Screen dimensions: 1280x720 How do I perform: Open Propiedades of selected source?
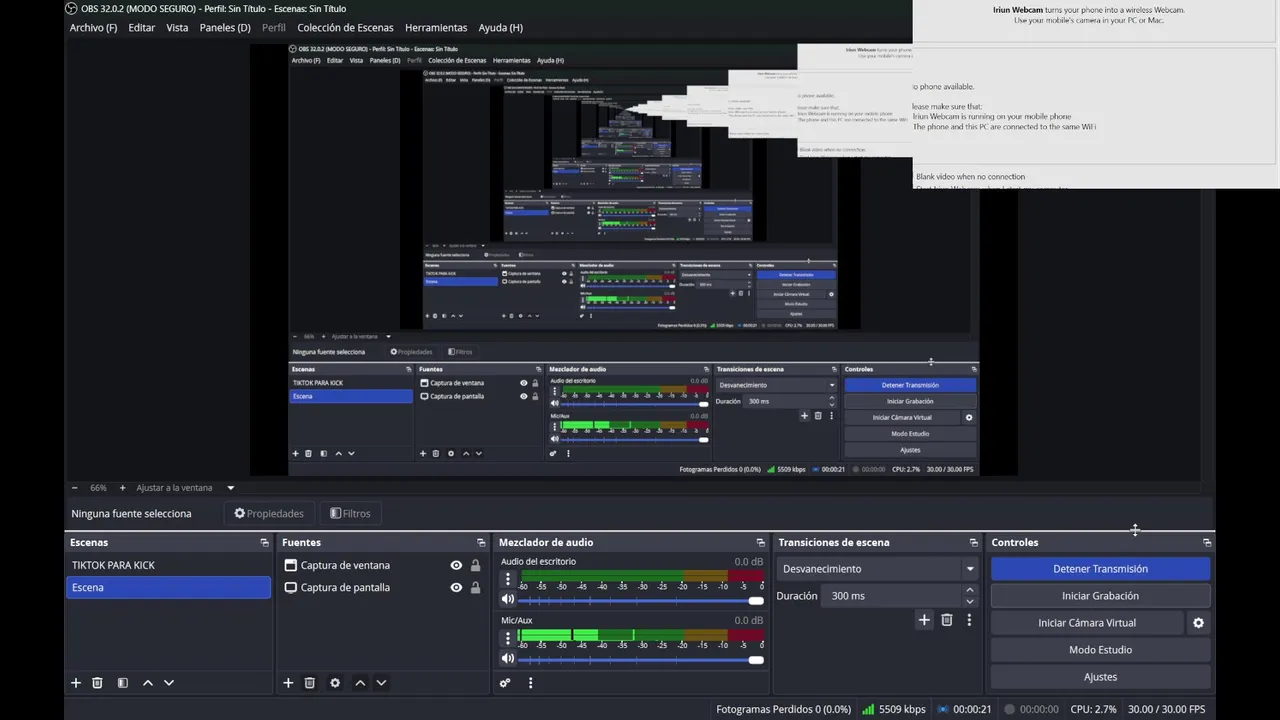pos(269,514)
